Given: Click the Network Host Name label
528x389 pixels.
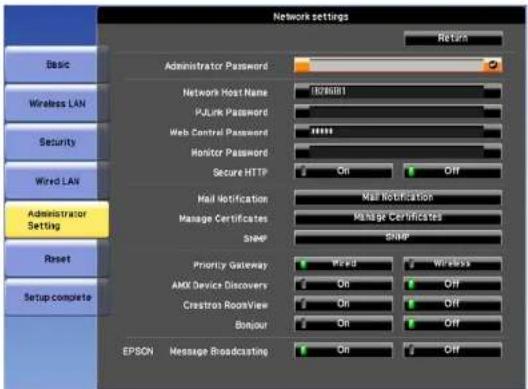Looking at the screenshot, I should coord(225,92).
